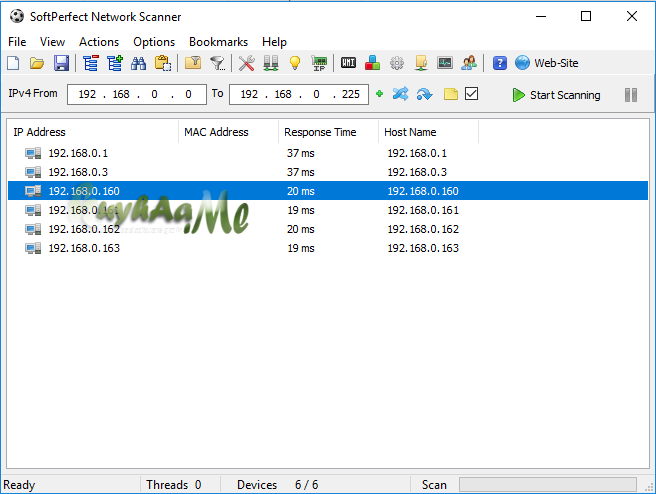Open results with the folder icon
656x494 pixels.
(x=37, y=63)
